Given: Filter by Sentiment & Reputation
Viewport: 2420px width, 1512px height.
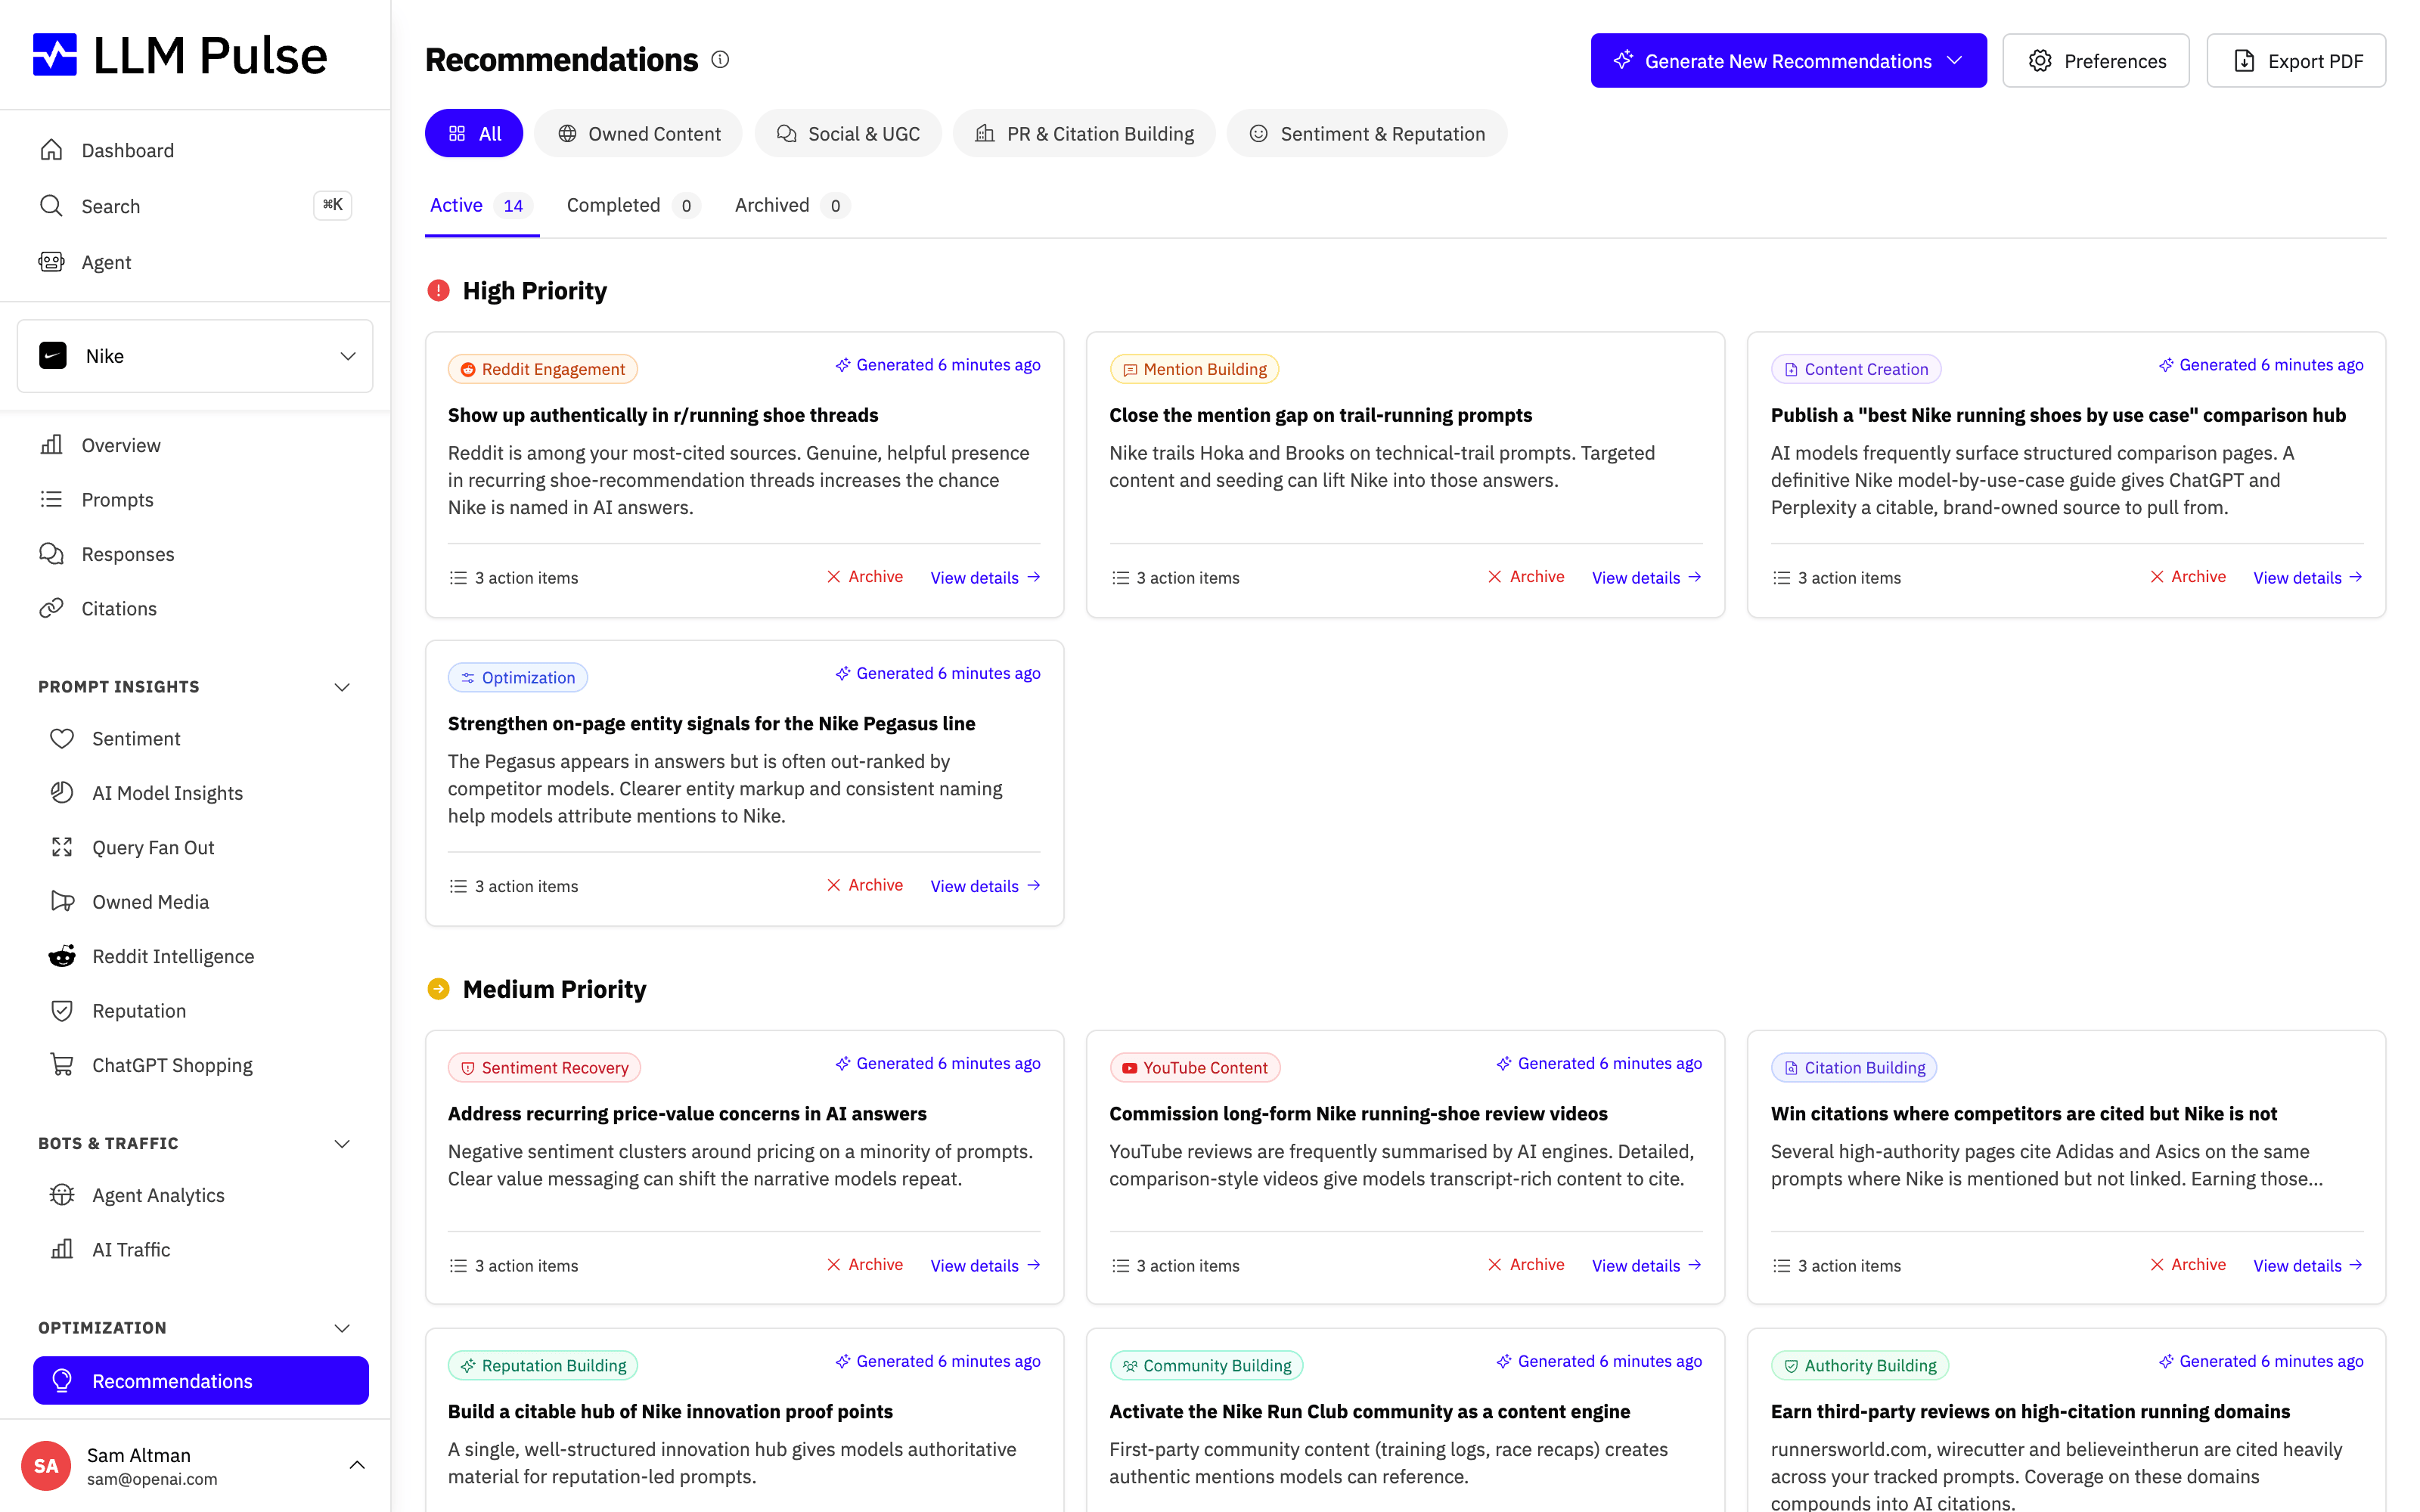Looking at the screenshot, I should (1367, 133).
